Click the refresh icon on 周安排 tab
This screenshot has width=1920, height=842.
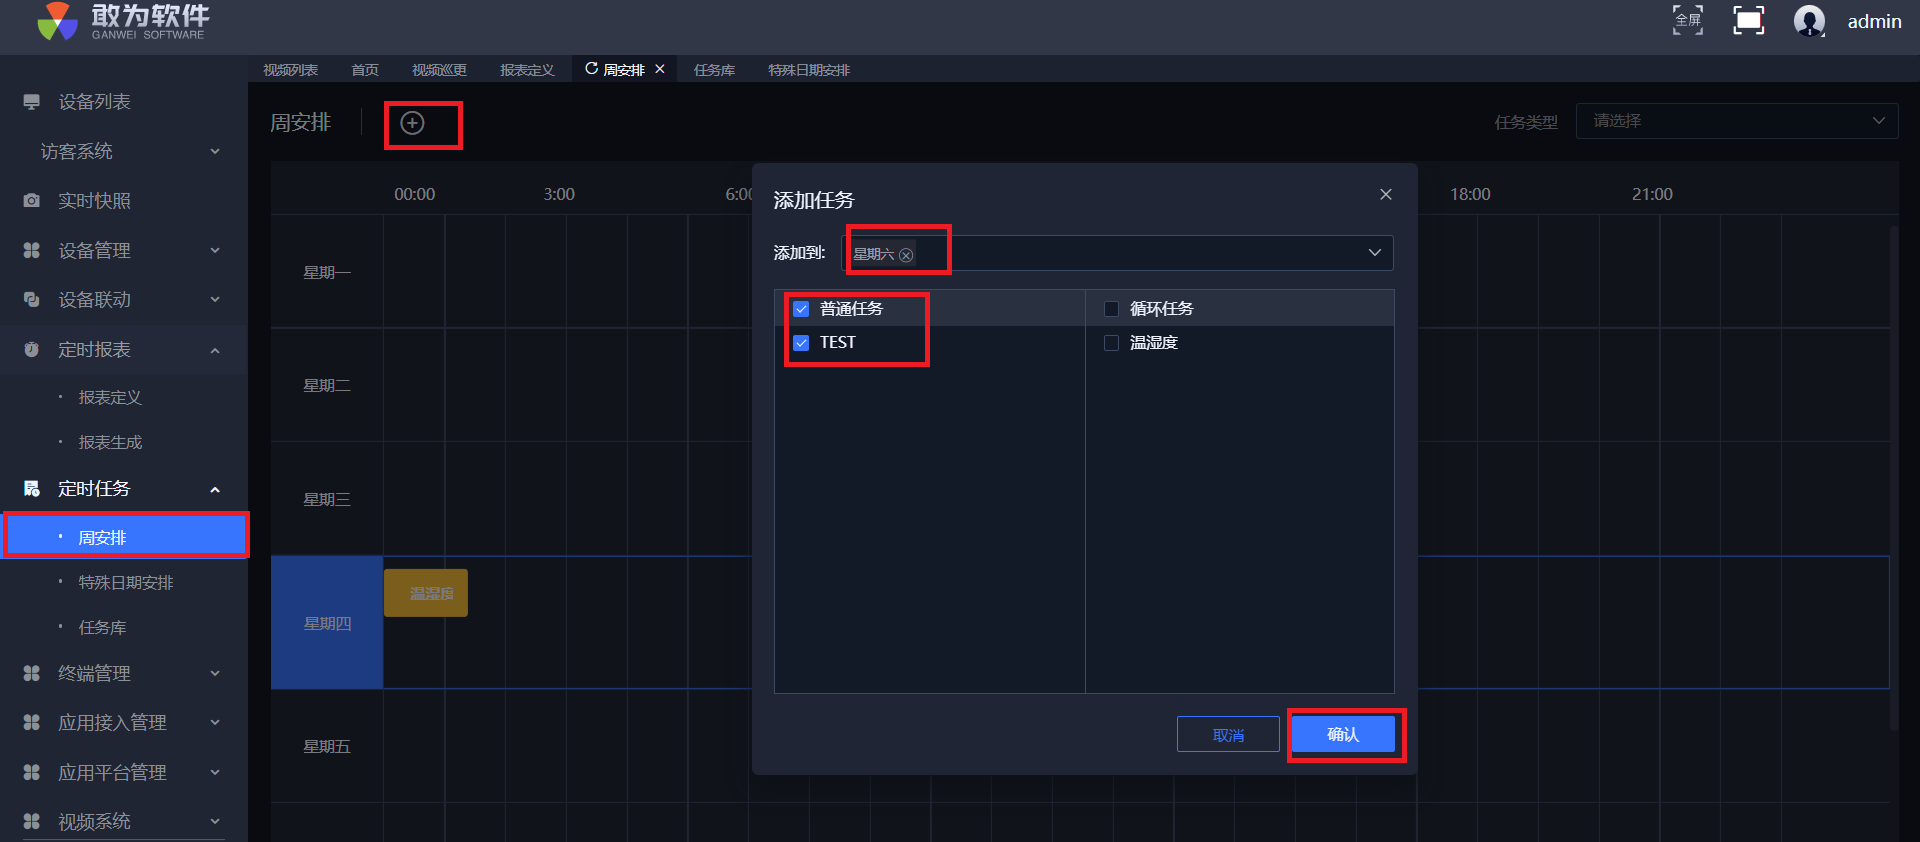pos(591,69)
